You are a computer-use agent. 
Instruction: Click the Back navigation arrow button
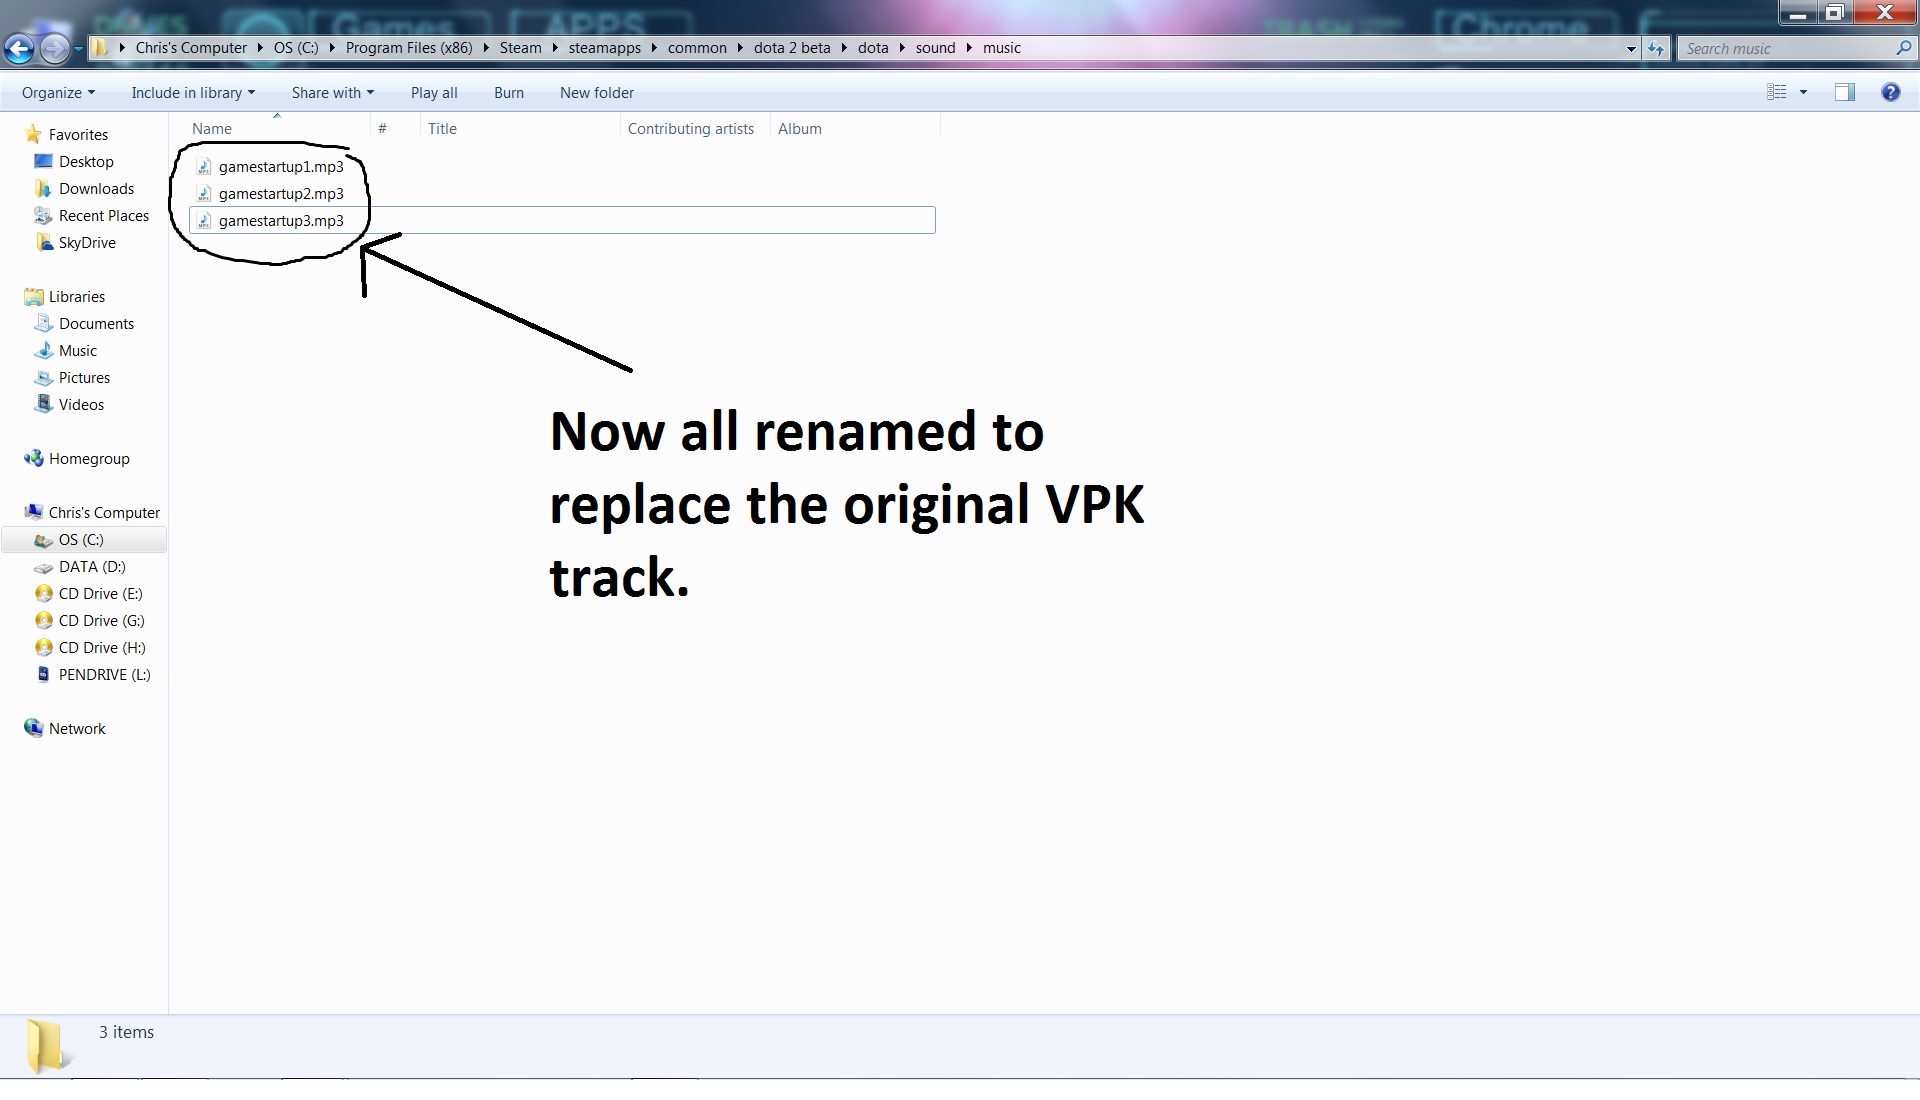pos(19,48)
